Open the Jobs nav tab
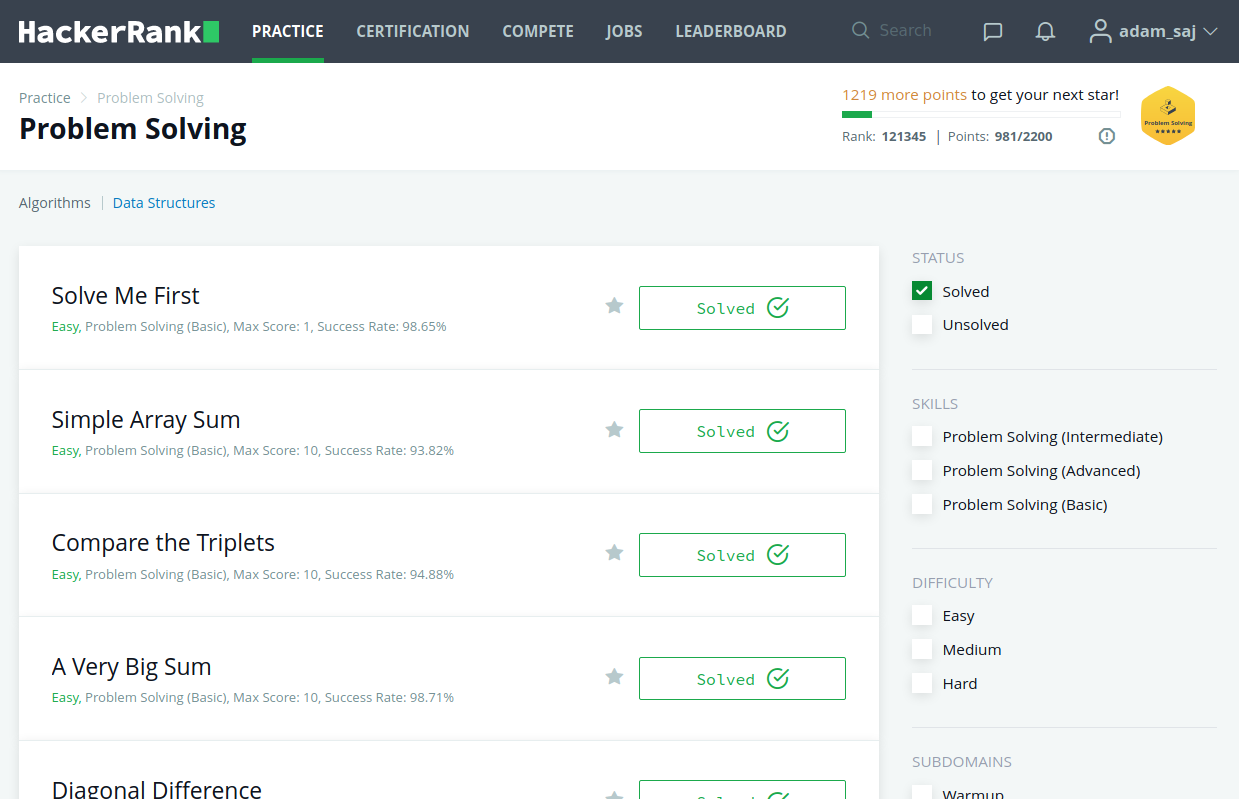This screenshot has width=1239, height=799. tap(624, 31)
